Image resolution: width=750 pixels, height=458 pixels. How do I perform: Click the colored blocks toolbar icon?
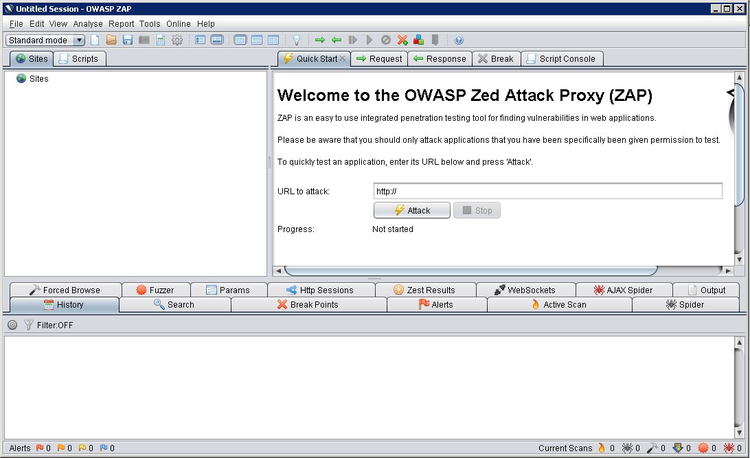point(419,40)
